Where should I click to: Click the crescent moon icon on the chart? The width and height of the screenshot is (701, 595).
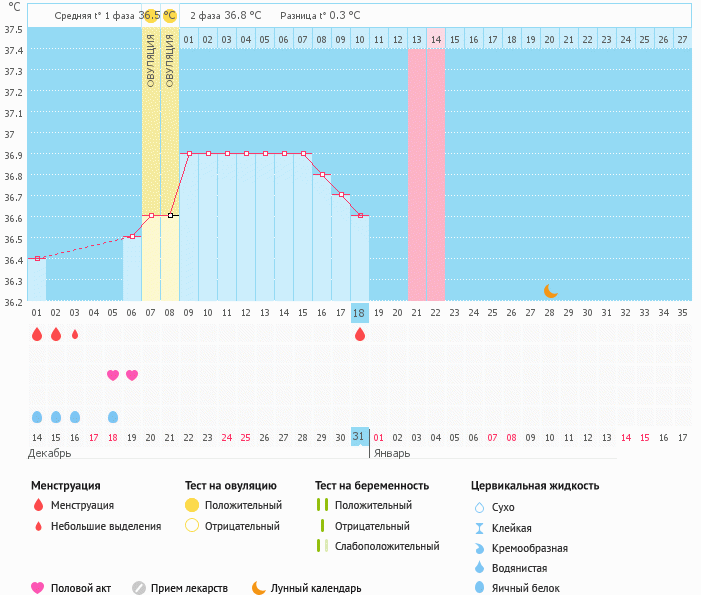click(x=550, y=290)
